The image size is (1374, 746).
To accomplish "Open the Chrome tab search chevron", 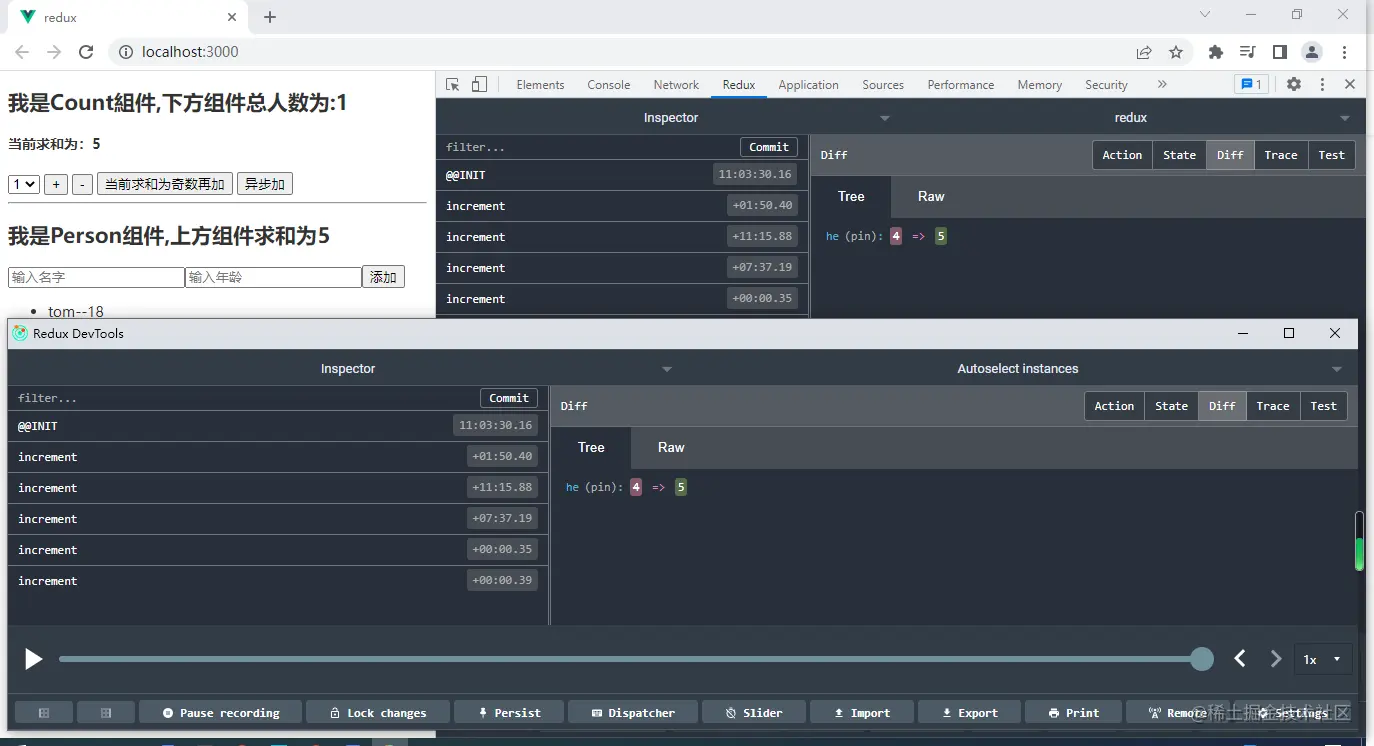I will pos(1205,14).
